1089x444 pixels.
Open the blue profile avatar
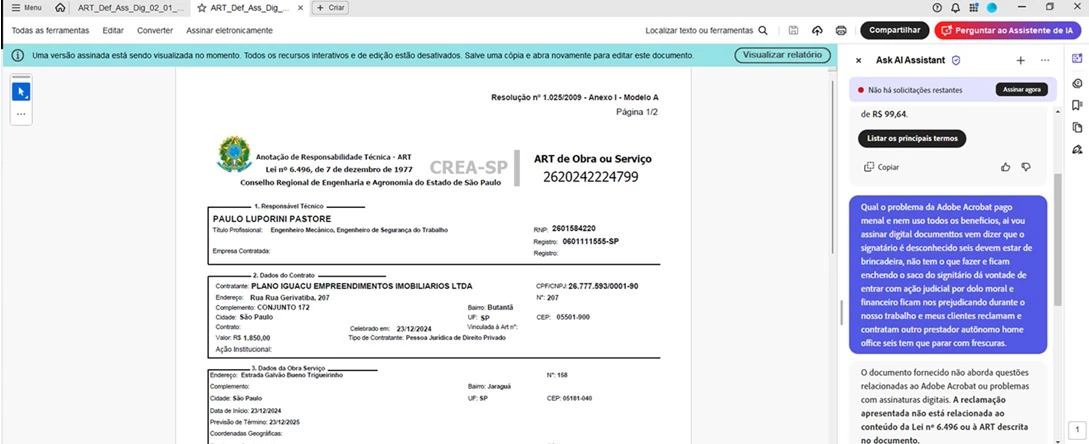(x=992, y=8)
